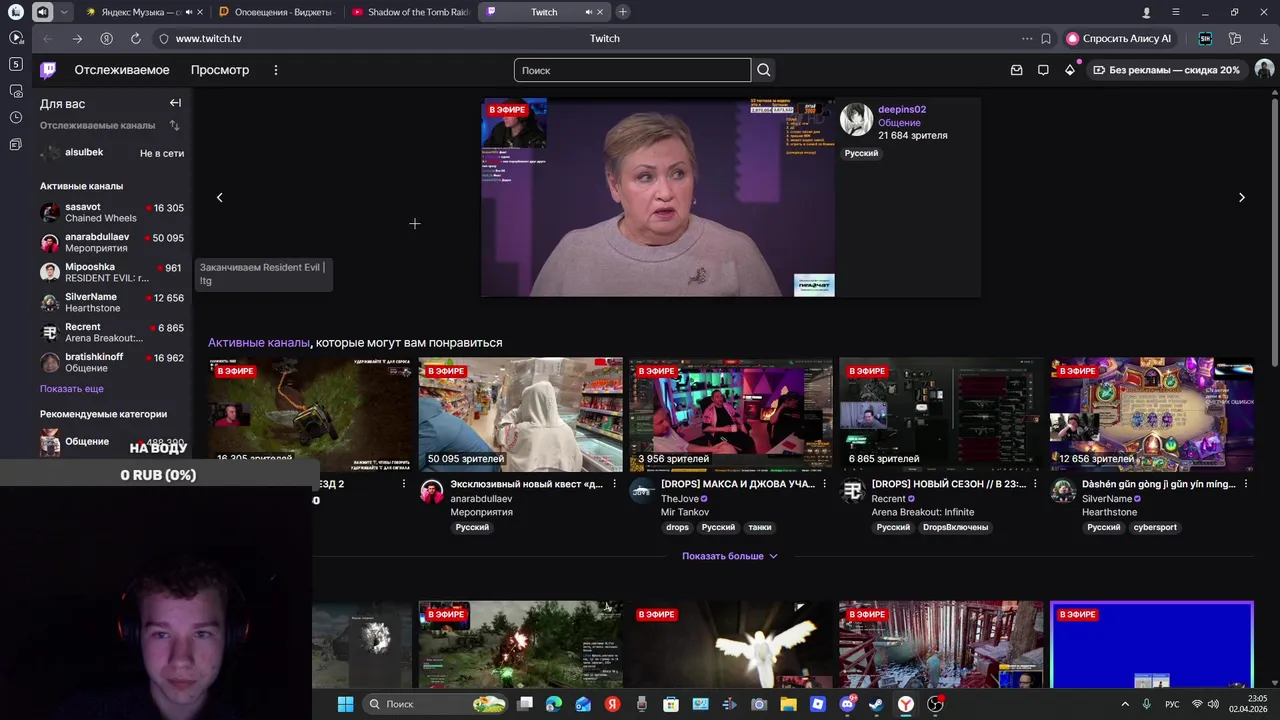
Task: Open whispers chat bubble icon
Action: click(1043, 70)
